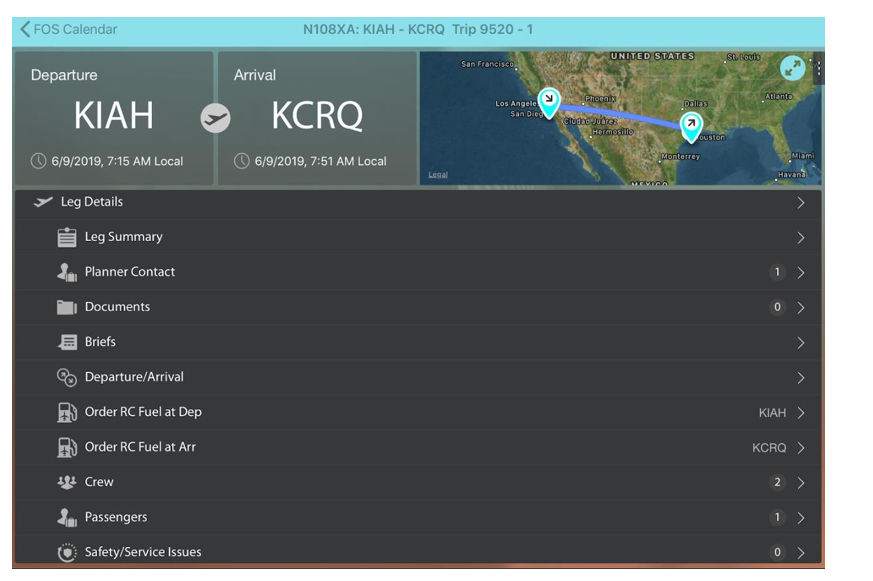Tap the Departure KIAH card
The image size is (873, 581).
pyautogui.click(x=113, y=118)
